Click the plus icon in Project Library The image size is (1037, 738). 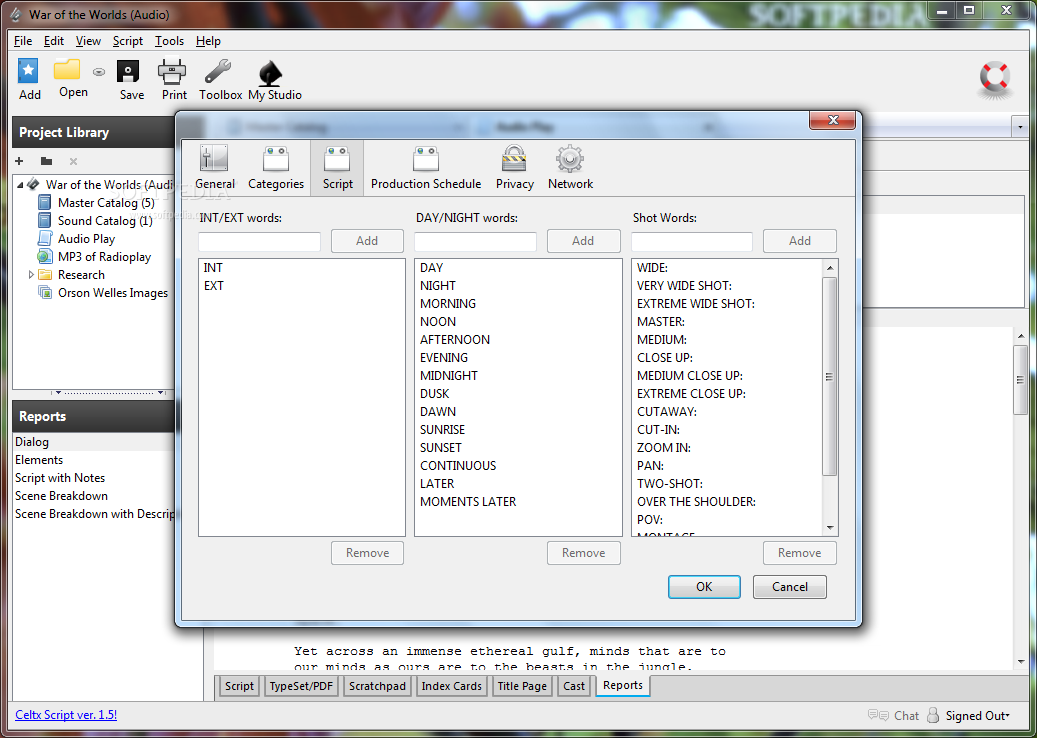[x=19, y=161]
